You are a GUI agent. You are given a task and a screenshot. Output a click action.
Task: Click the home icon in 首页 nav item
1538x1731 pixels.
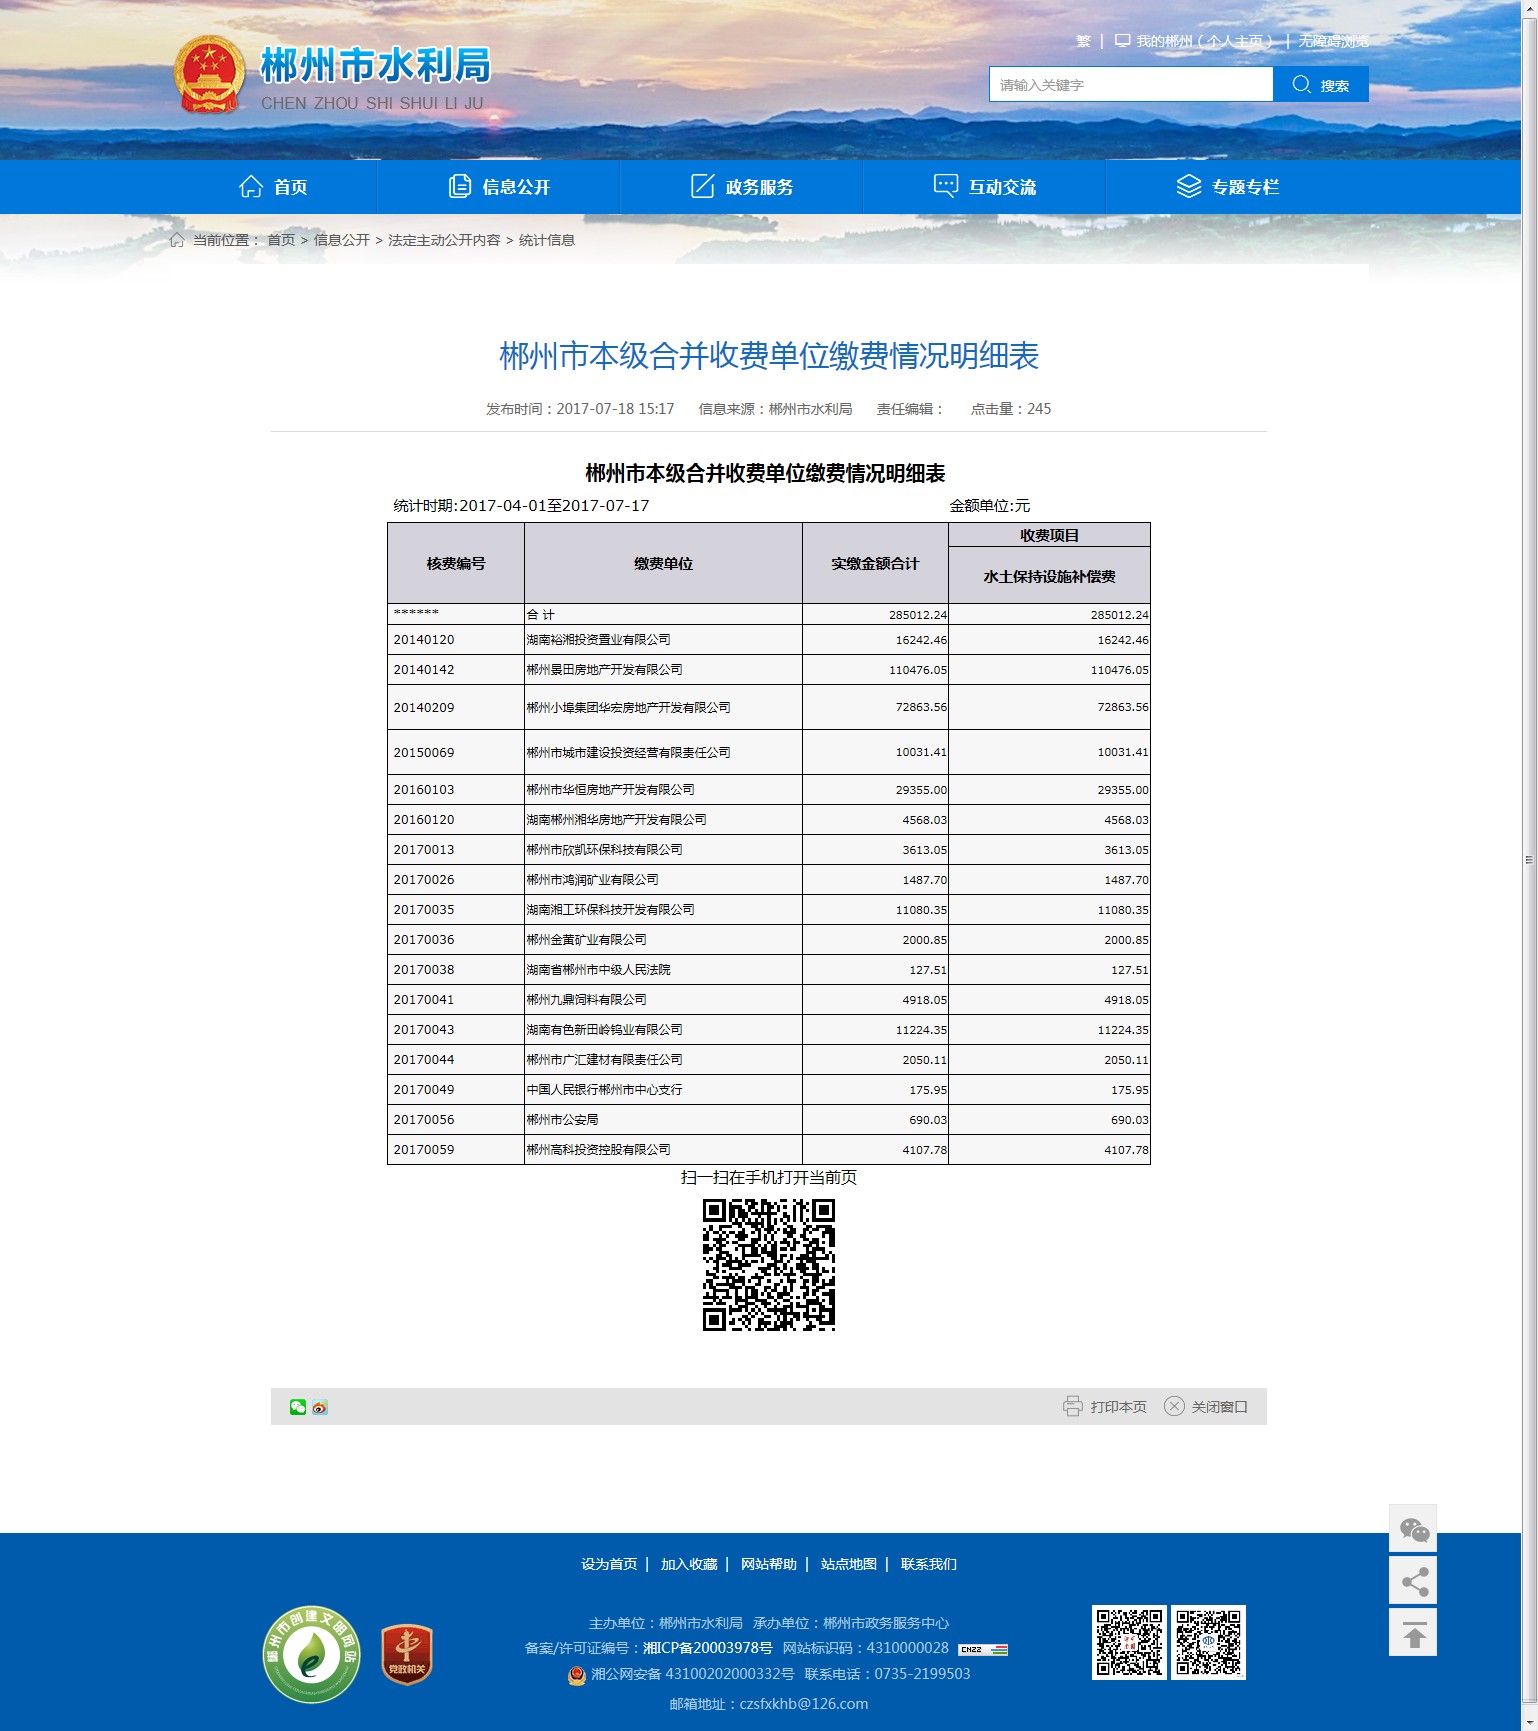coord(251,186)
